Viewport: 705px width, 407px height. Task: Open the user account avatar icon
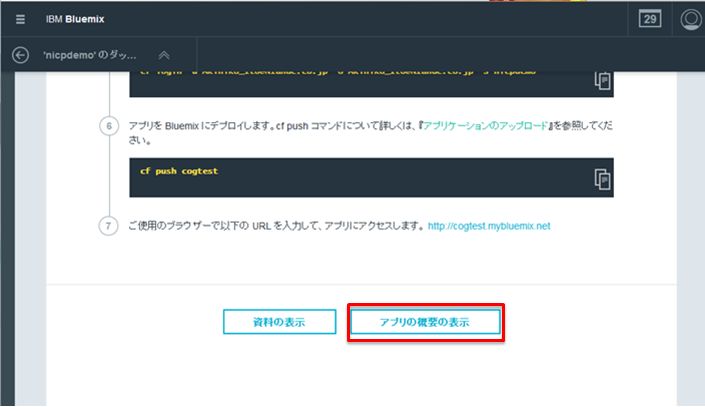tap(690, 19)
